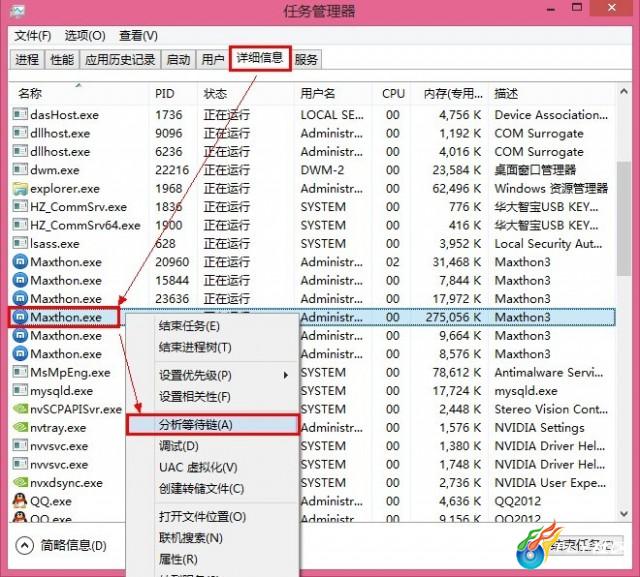Click the vertical scrollbar thumb
640x577 pixels.
(x=624, y=219)
